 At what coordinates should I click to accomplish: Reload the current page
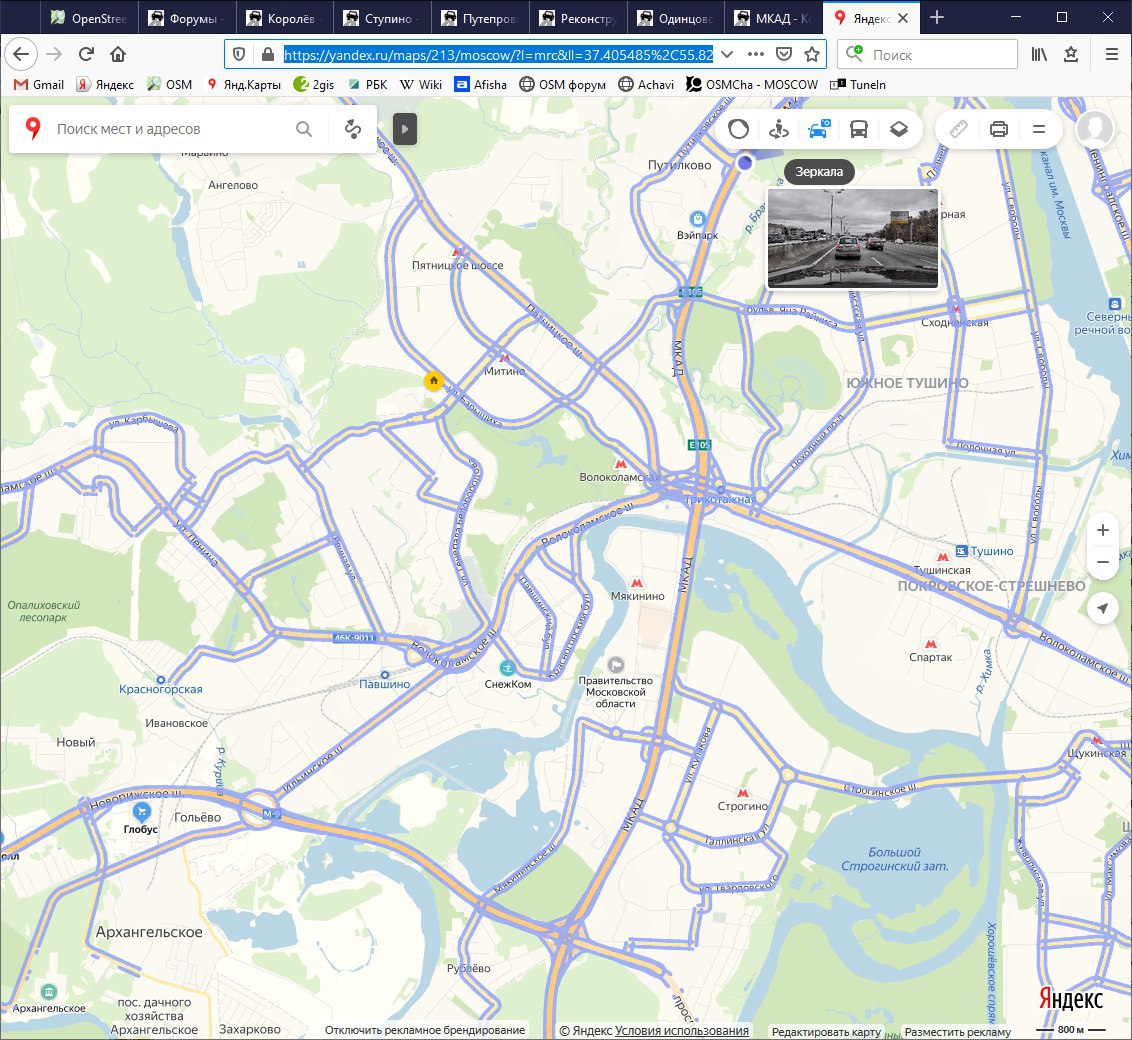coord(87,54)
